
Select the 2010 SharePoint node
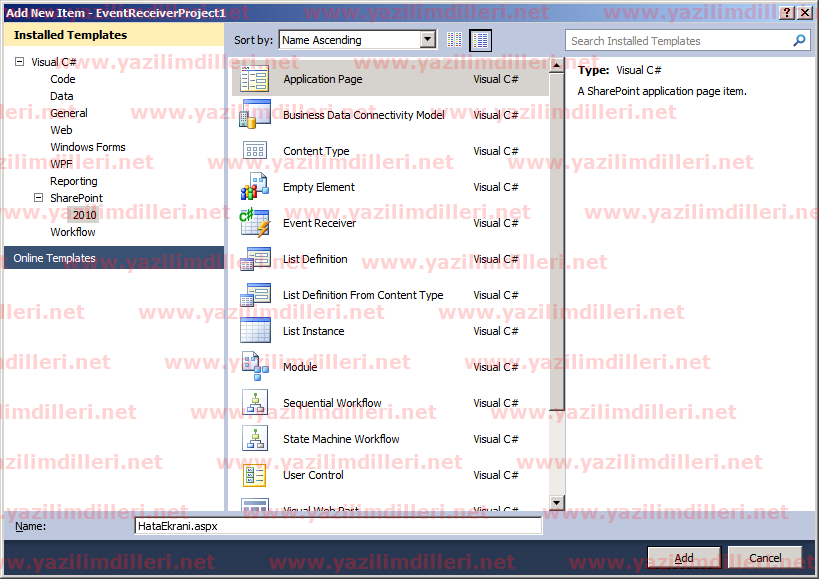coord(84,215)
